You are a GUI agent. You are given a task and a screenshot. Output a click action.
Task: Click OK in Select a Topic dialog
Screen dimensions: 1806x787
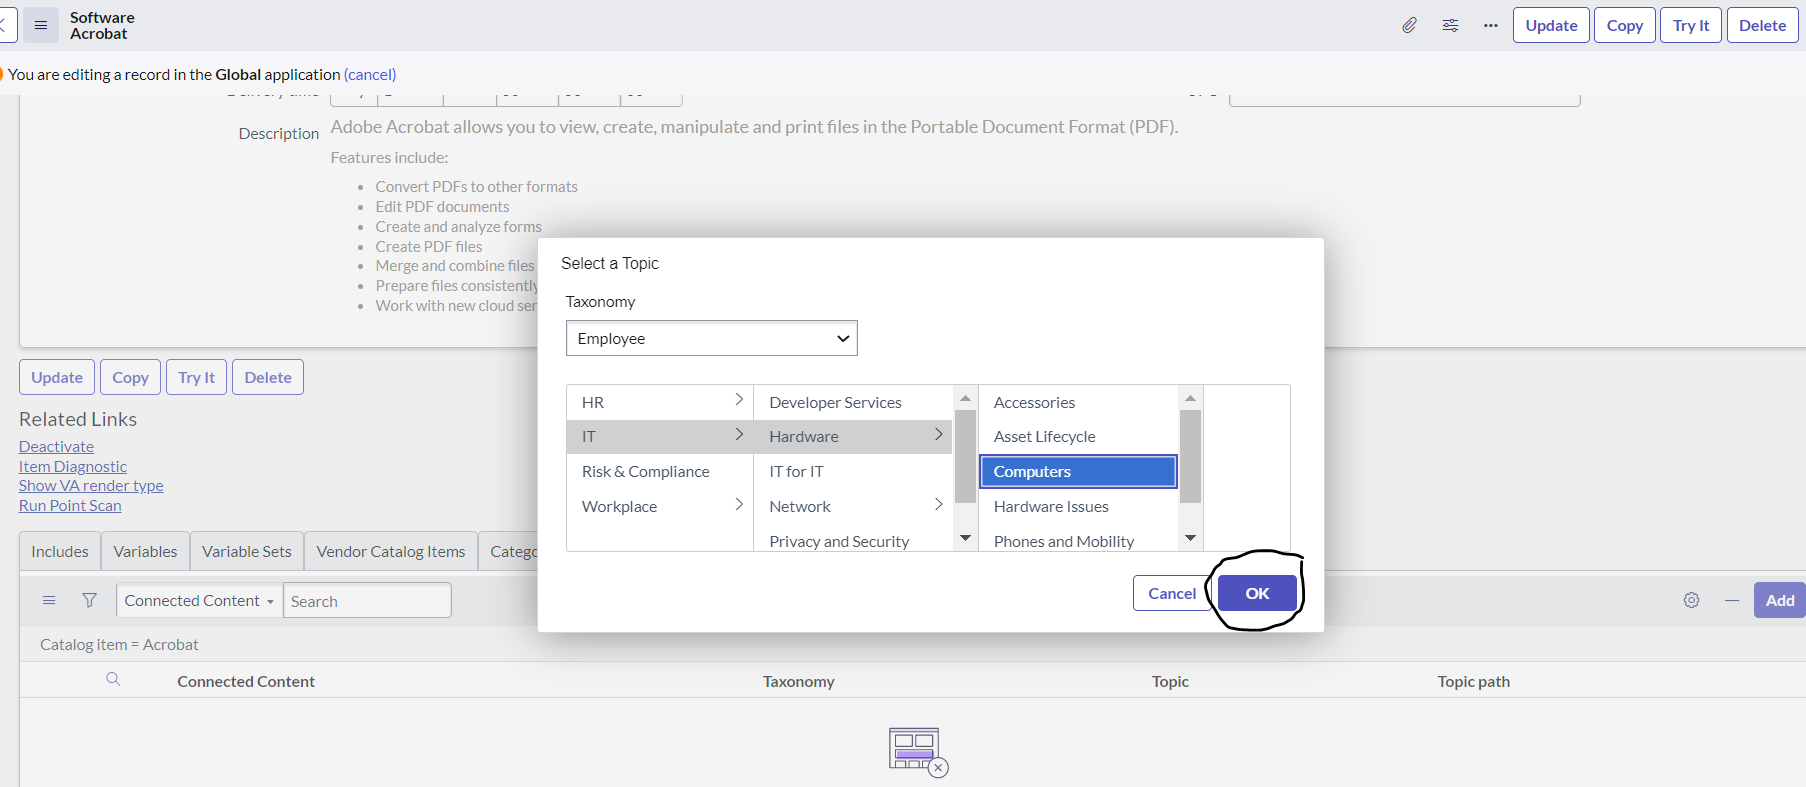tap(1257, 593)
